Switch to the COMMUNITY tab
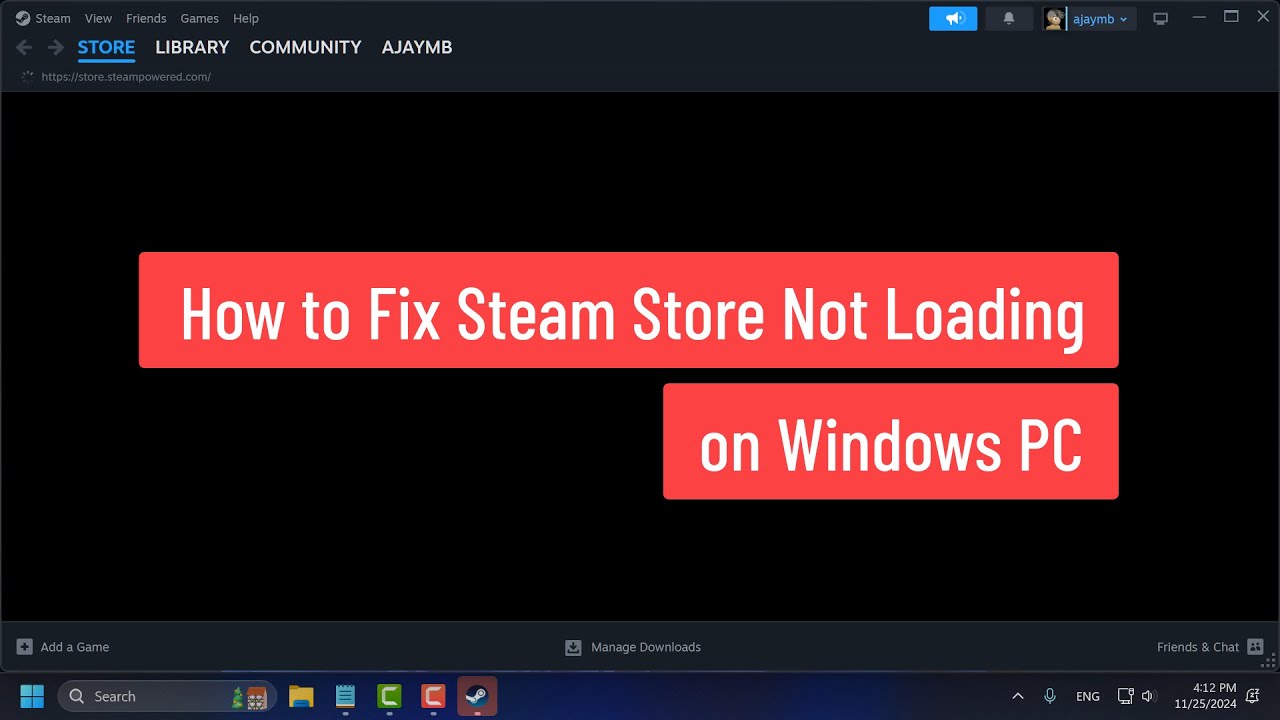The width and height of the screenshot is (1280, 720). click(305, 47)
